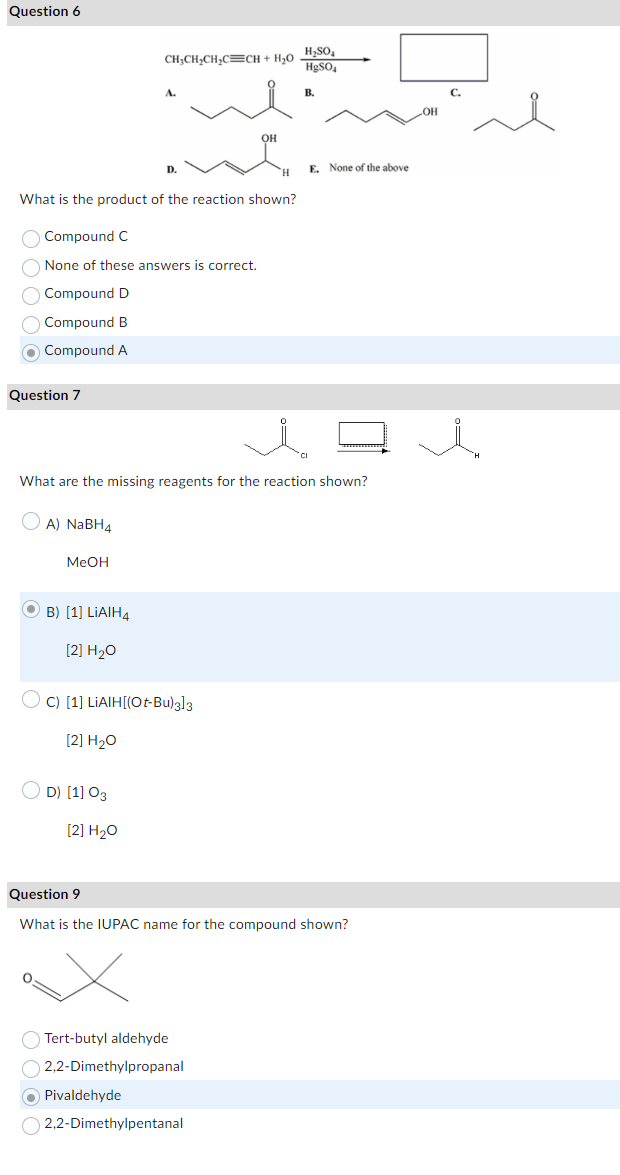This screenshot has width=620, height=1175.
Task: Select Compound D for Question 6
Action: pyautogui.click(x=30, y=294)
